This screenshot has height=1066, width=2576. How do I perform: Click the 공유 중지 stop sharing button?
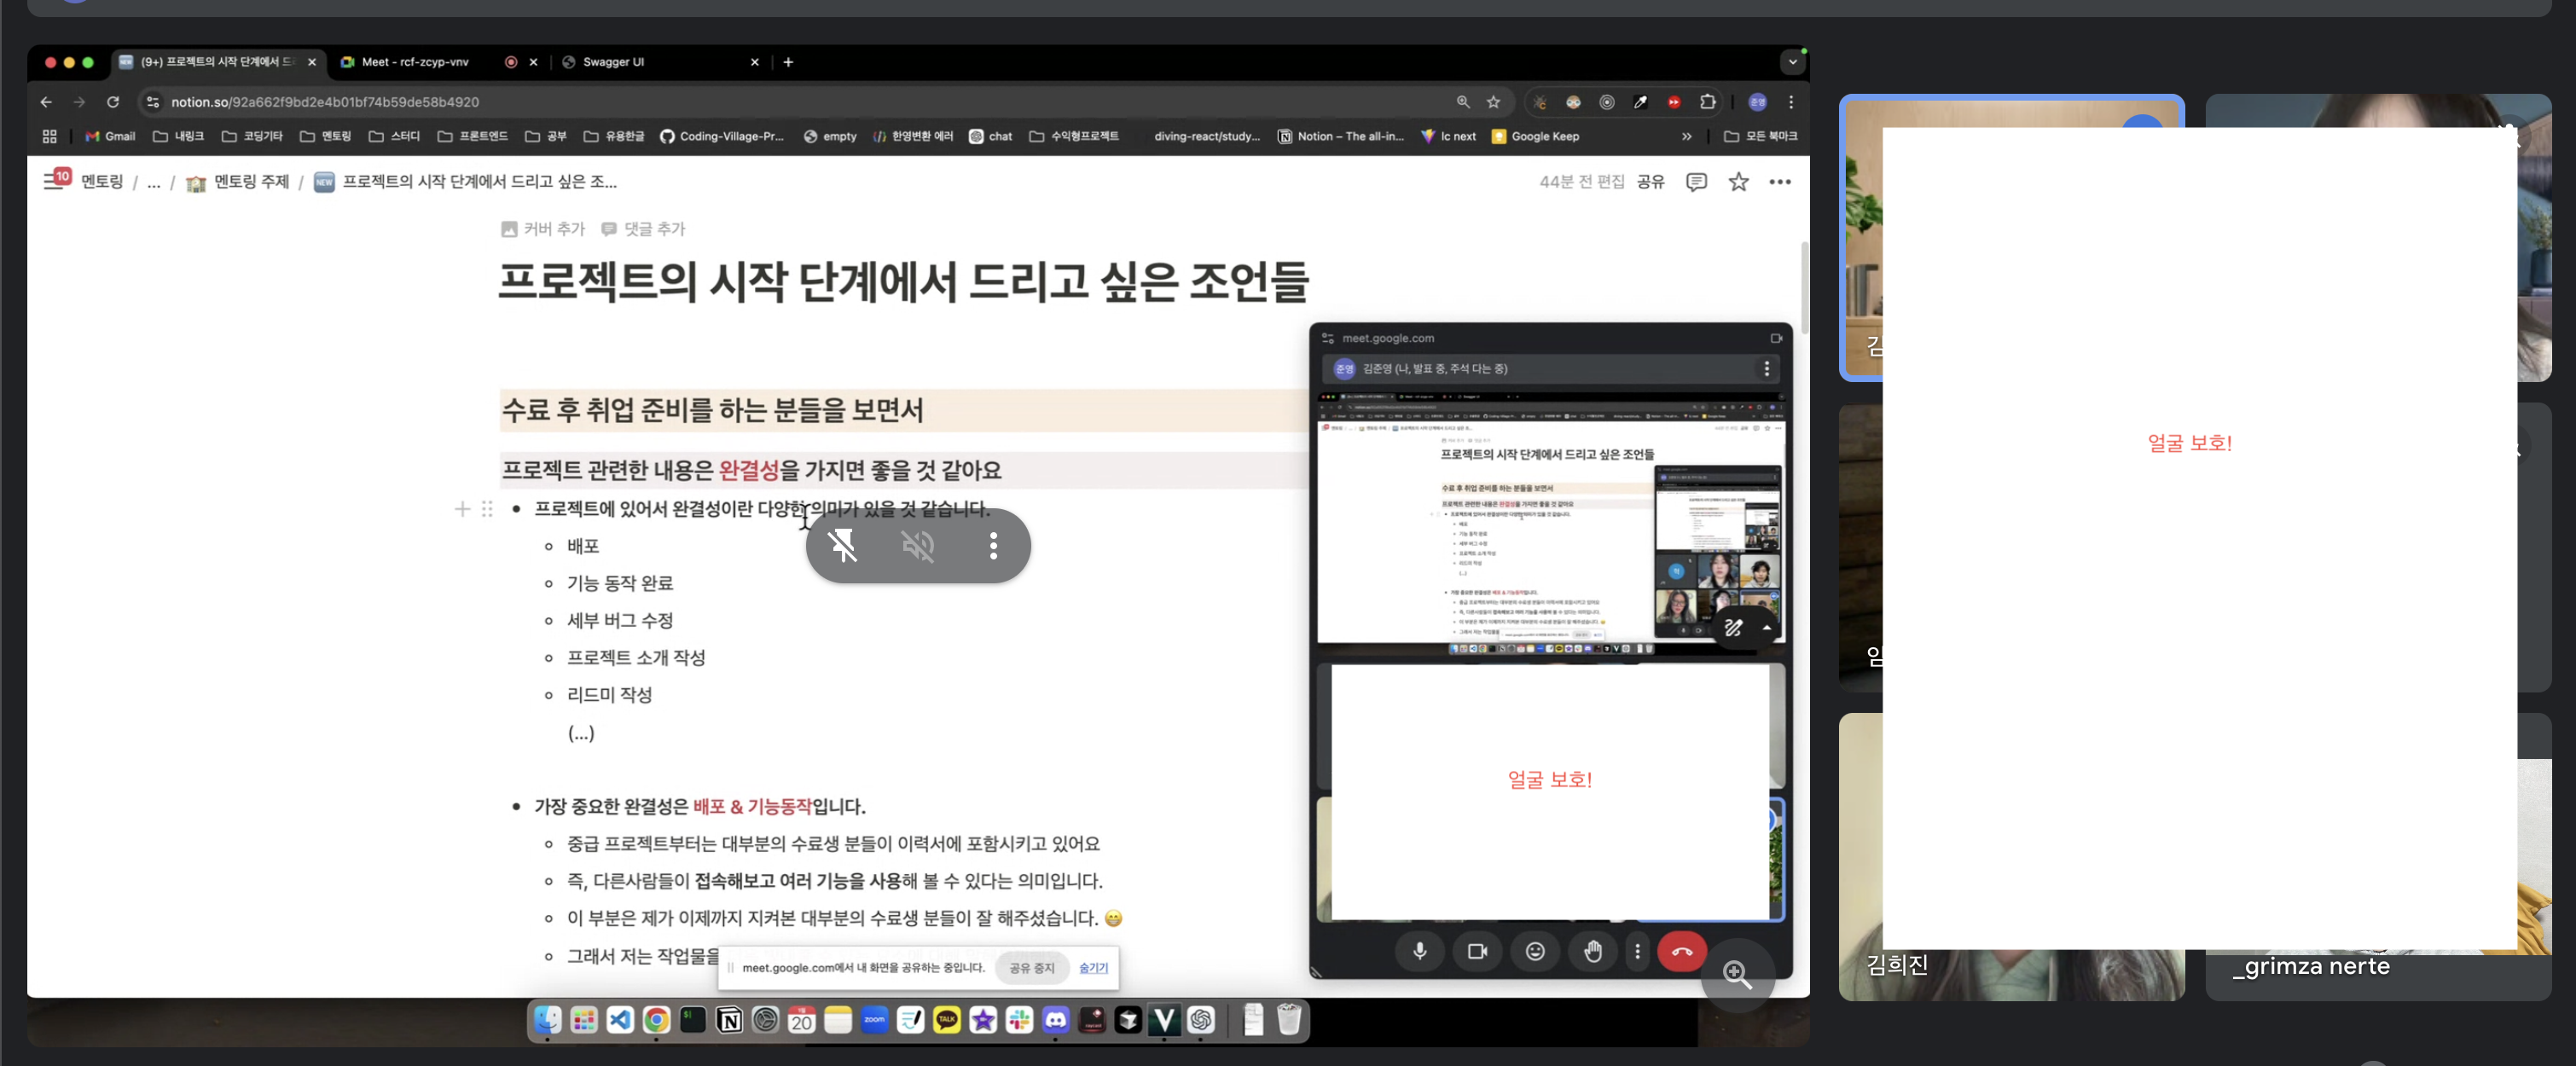1031,968
